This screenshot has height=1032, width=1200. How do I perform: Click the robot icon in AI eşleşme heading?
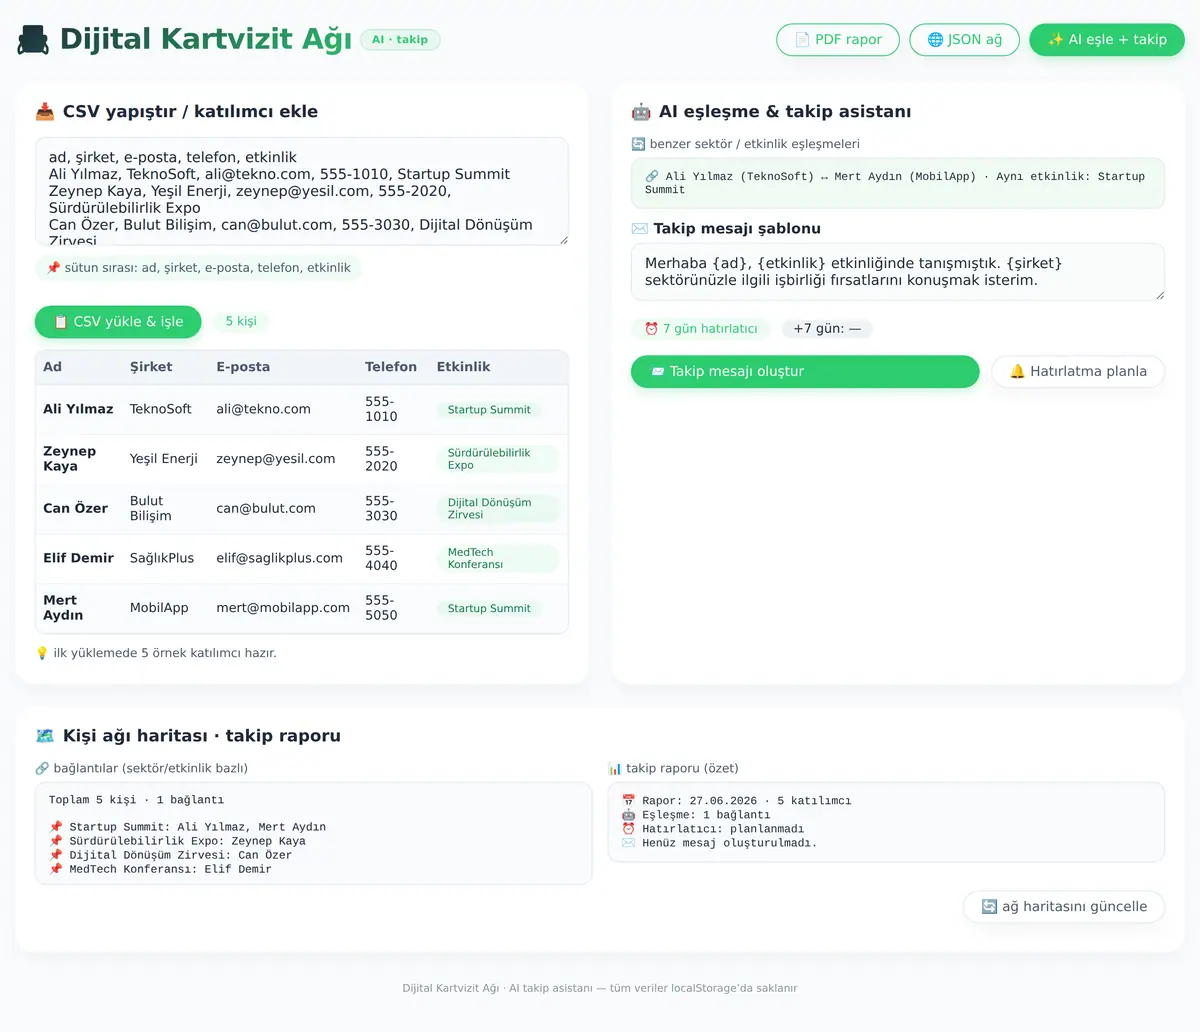(641, 112)
